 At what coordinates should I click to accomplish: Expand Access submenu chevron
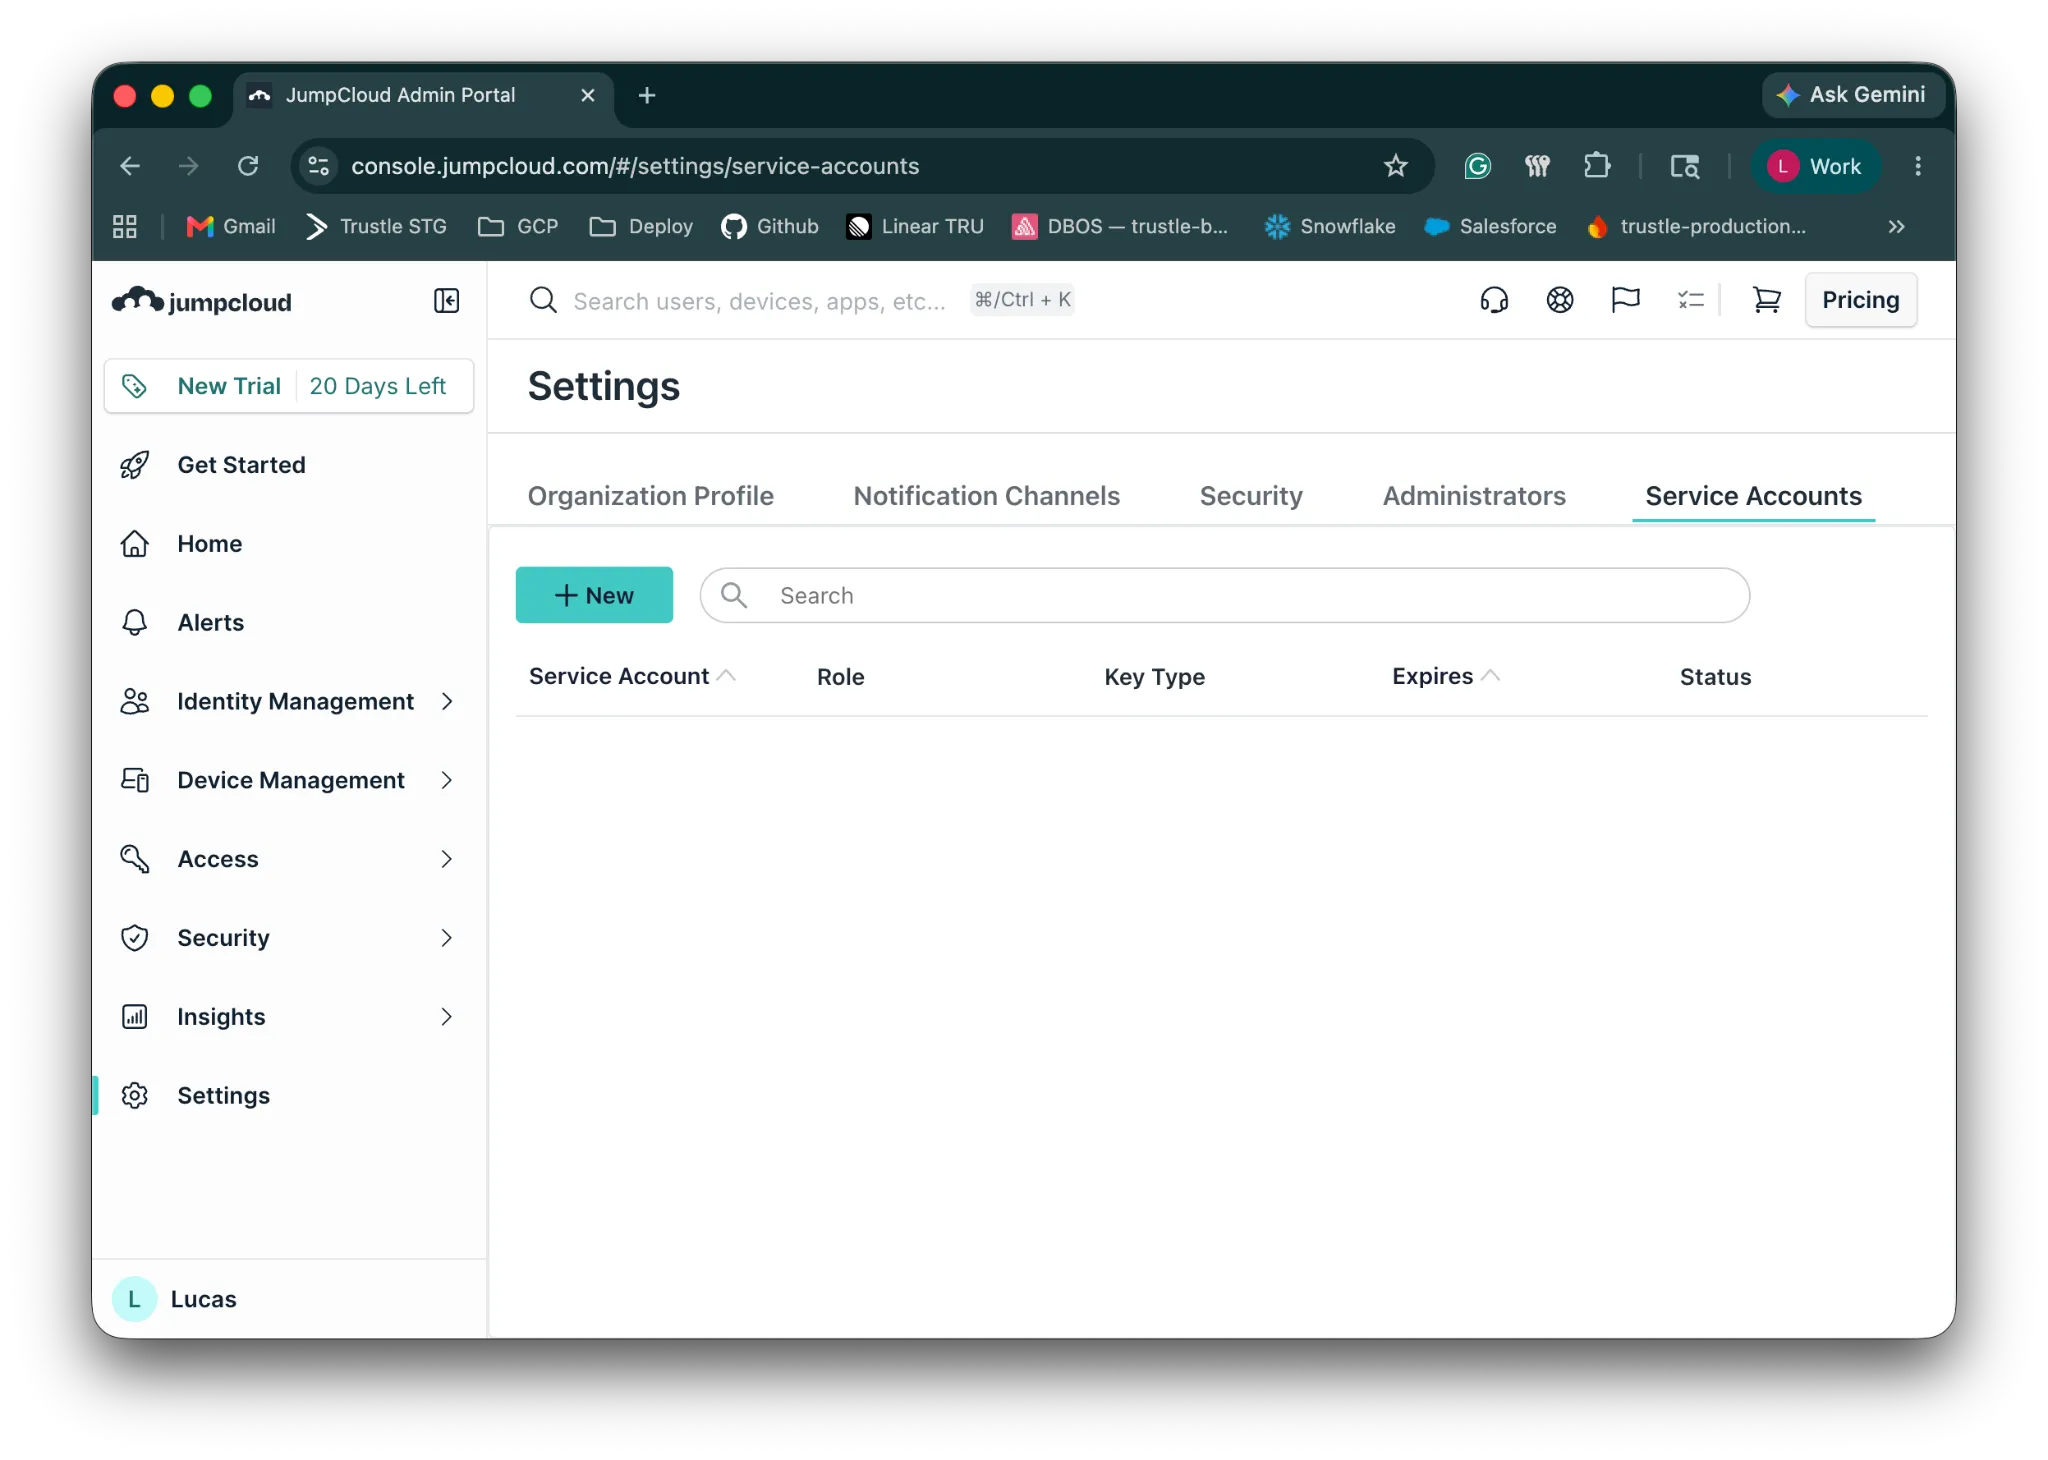(x=447, y=859)
